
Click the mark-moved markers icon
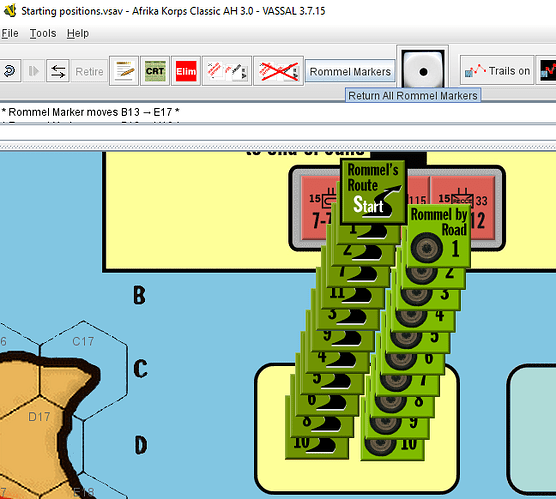coord(227,71)
